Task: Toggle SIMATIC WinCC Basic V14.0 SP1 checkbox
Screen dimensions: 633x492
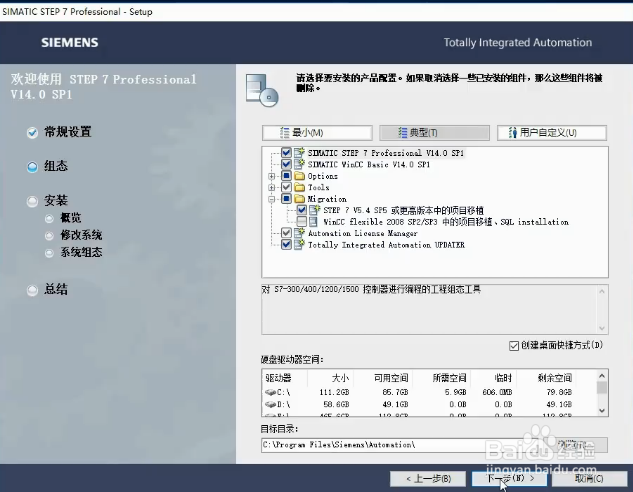Action: pyautogui.click(x=286, y=164)
